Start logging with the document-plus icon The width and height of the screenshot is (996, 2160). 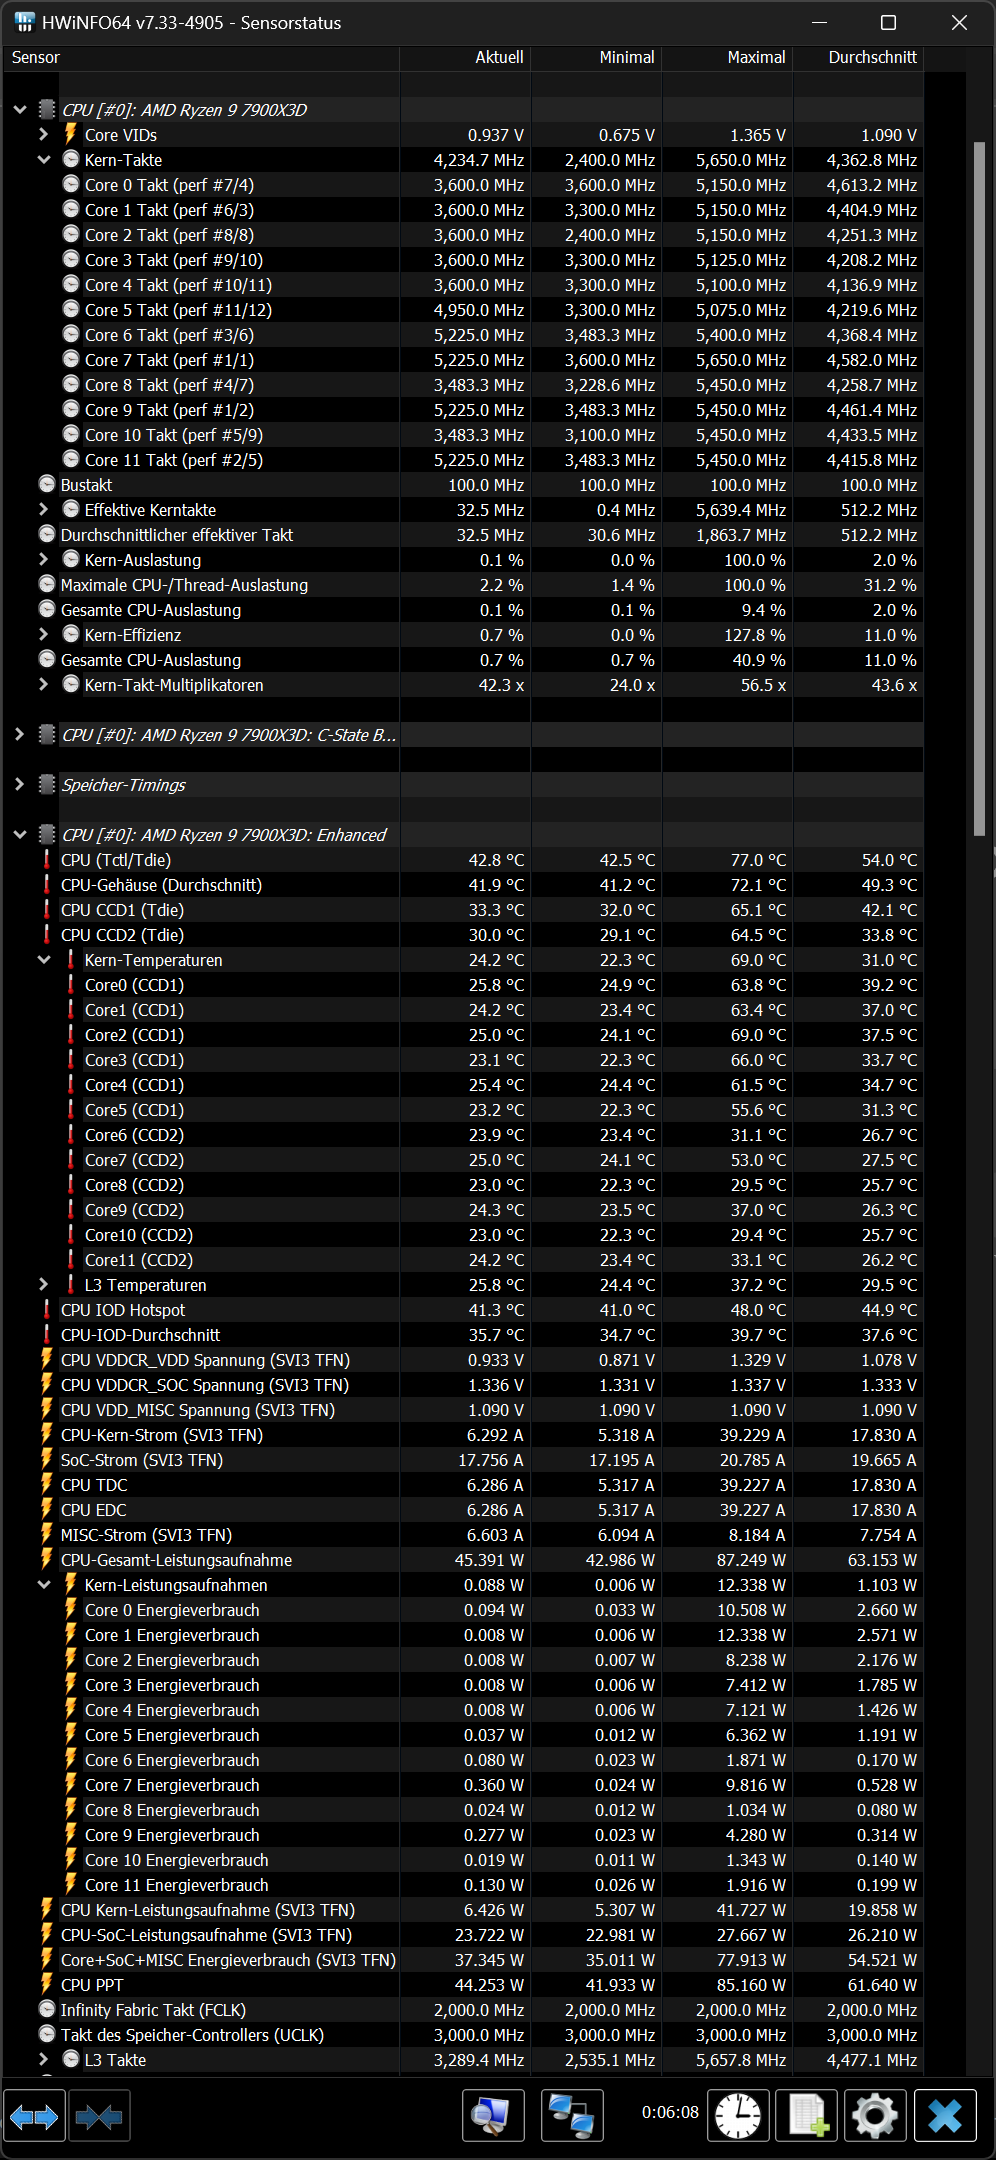[807, 2116]
